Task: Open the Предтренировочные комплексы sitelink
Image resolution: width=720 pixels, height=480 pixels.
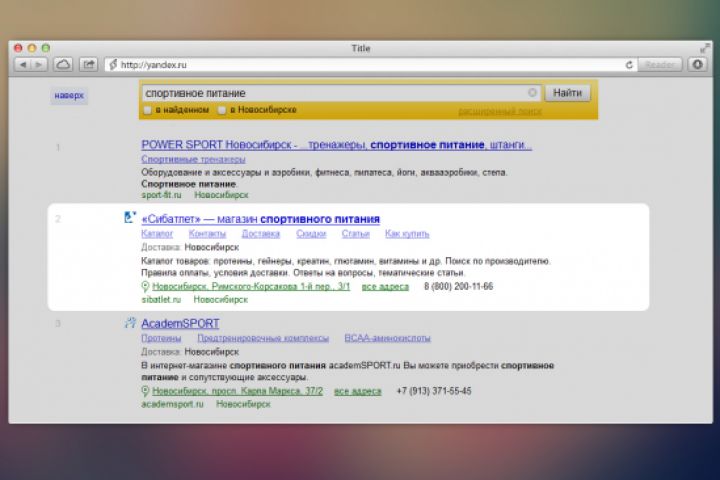Action: pyautogui.click(x=263, y=338)
